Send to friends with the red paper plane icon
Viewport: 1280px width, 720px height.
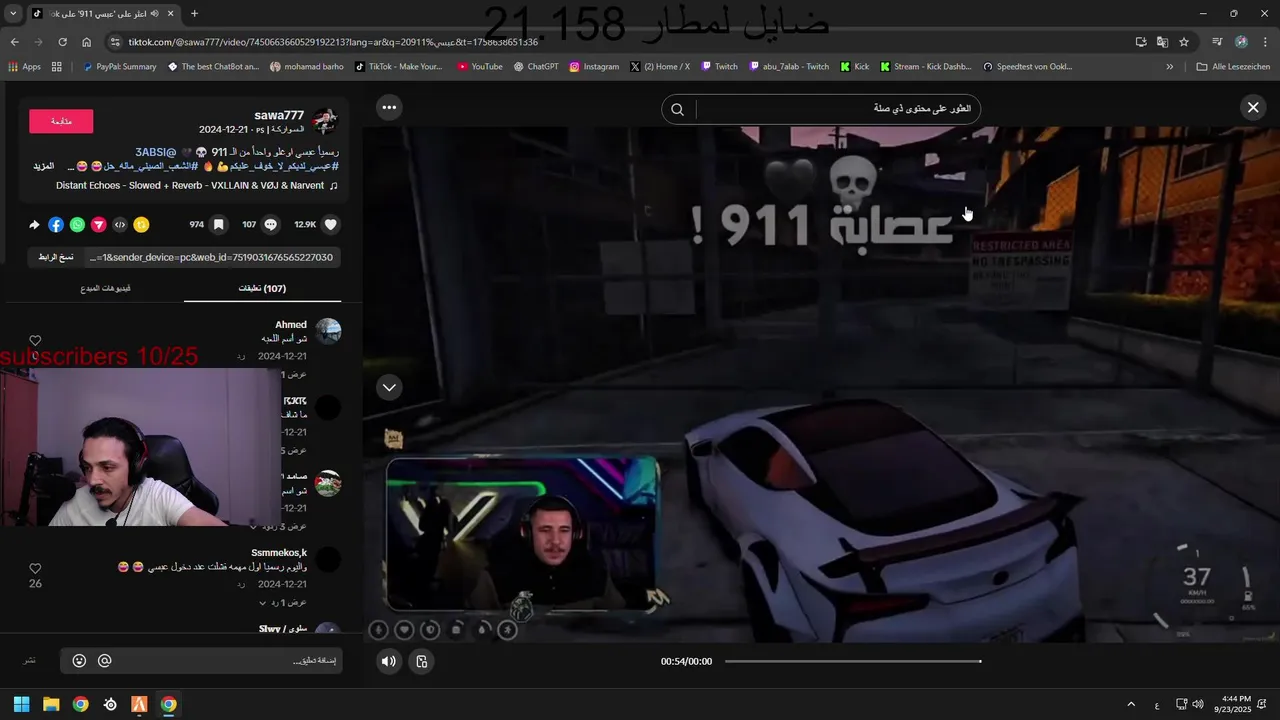tap(99, 225)
